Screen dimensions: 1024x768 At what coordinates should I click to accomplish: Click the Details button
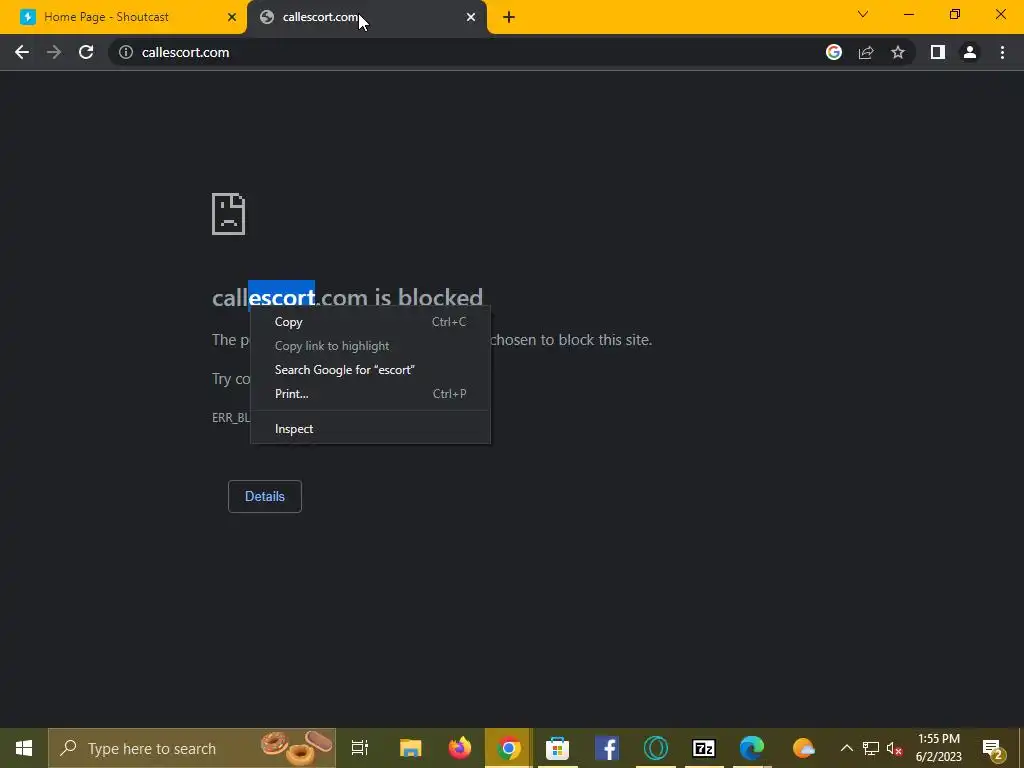pyautogui.click(x=264, y=496)
